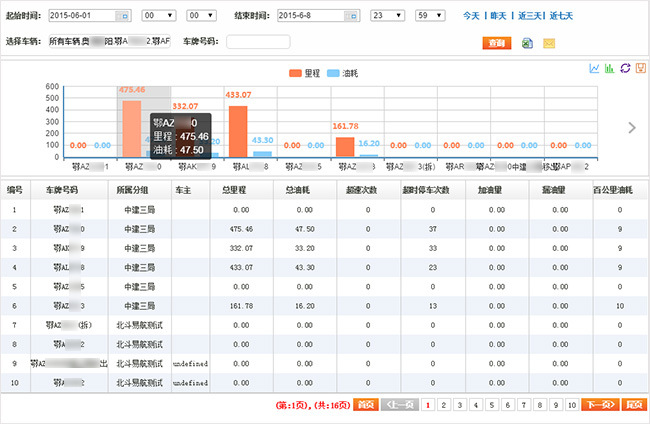Image resolution: width=650 pixels, height=424 pixels.
Task: Go to page 2
Action: 444,405
